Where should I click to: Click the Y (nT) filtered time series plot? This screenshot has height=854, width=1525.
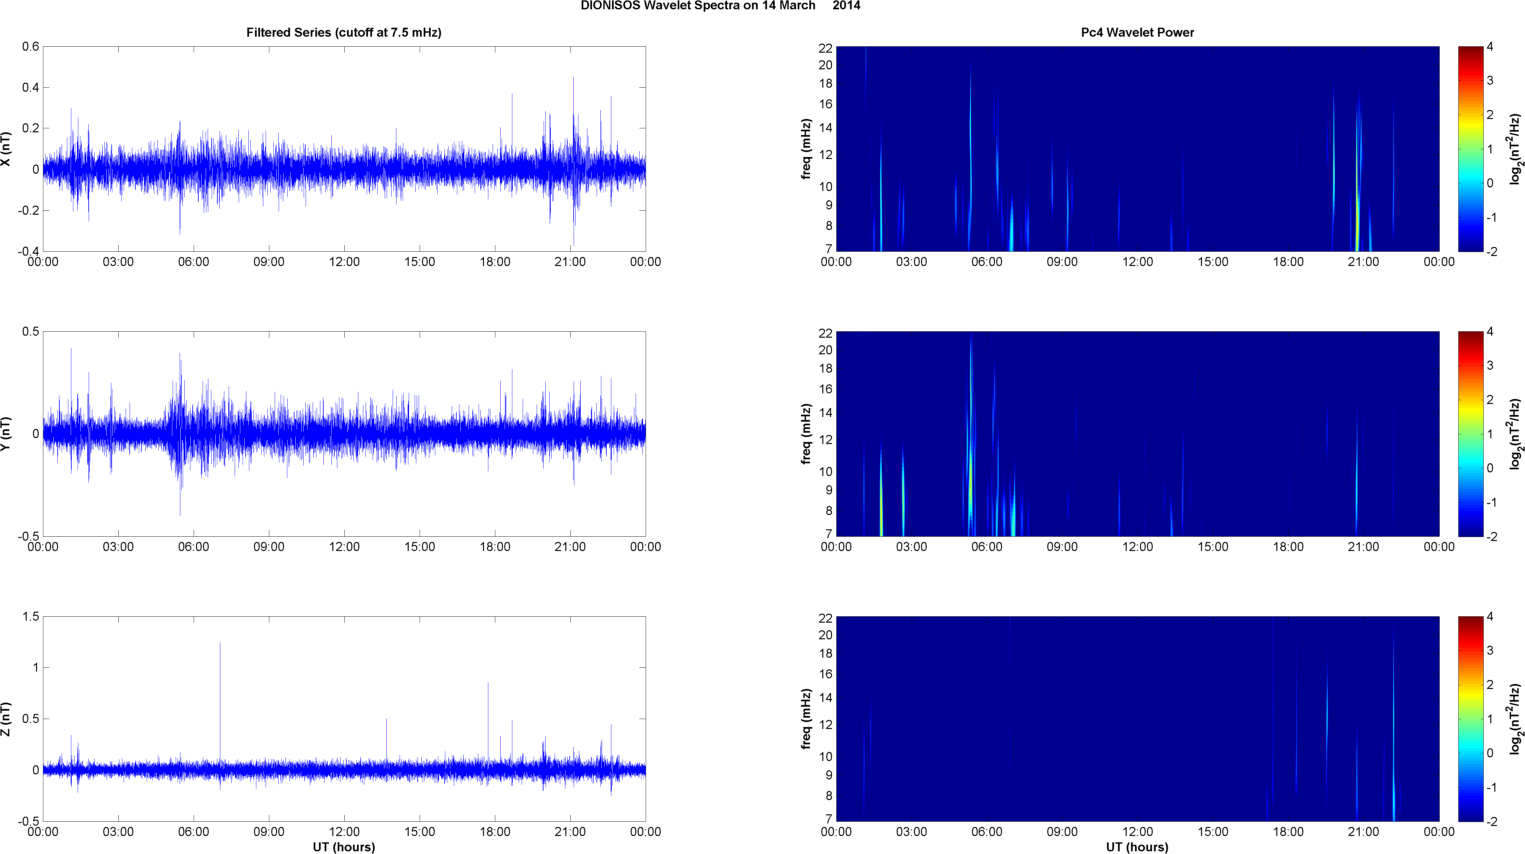pos(344,434)
